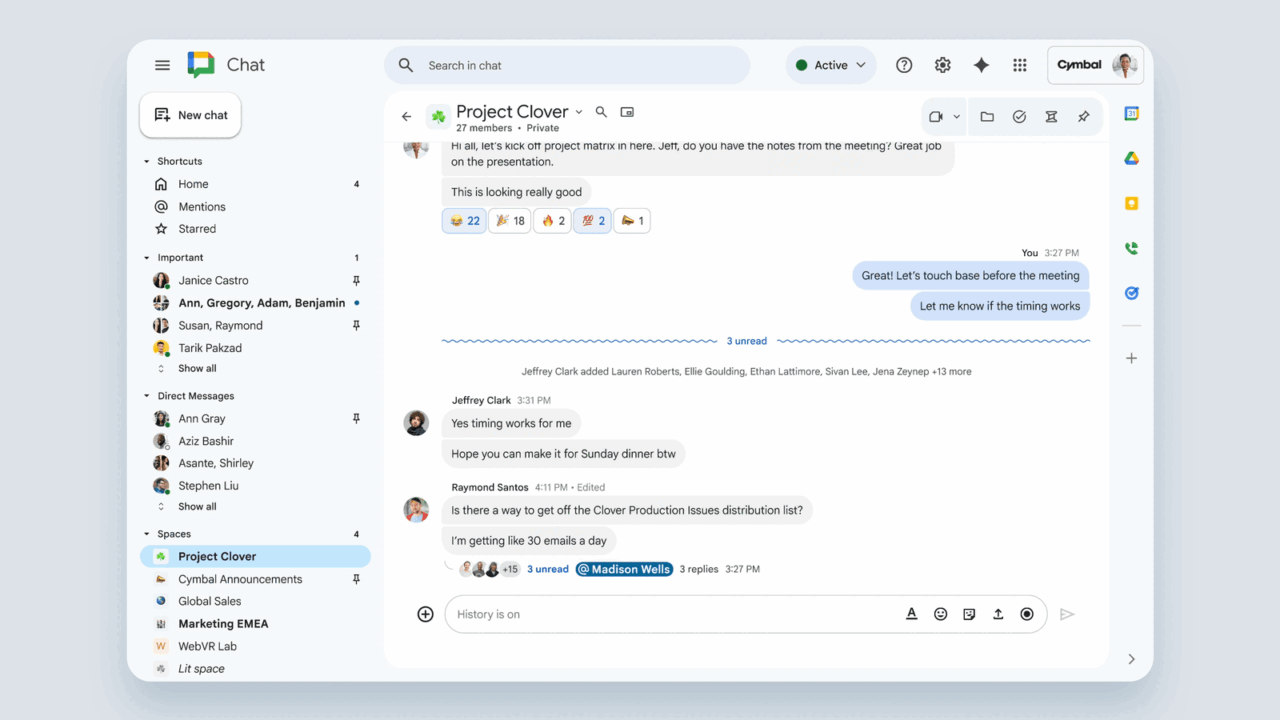1280x720 pixels.
Task: Toggle the laughing emoji reaction with 22
Action: (x=464, y=221)
